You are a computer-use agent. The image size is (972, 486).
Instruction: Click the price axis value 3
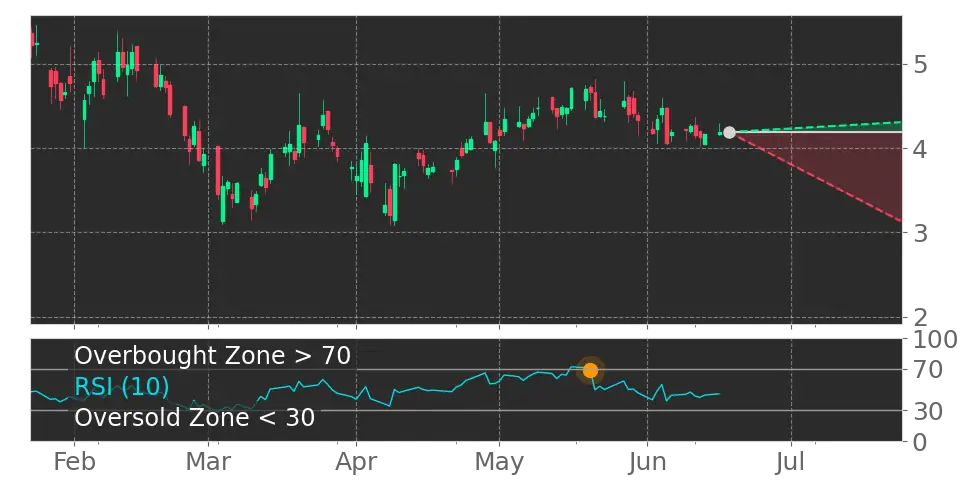(x=921, y=233)
